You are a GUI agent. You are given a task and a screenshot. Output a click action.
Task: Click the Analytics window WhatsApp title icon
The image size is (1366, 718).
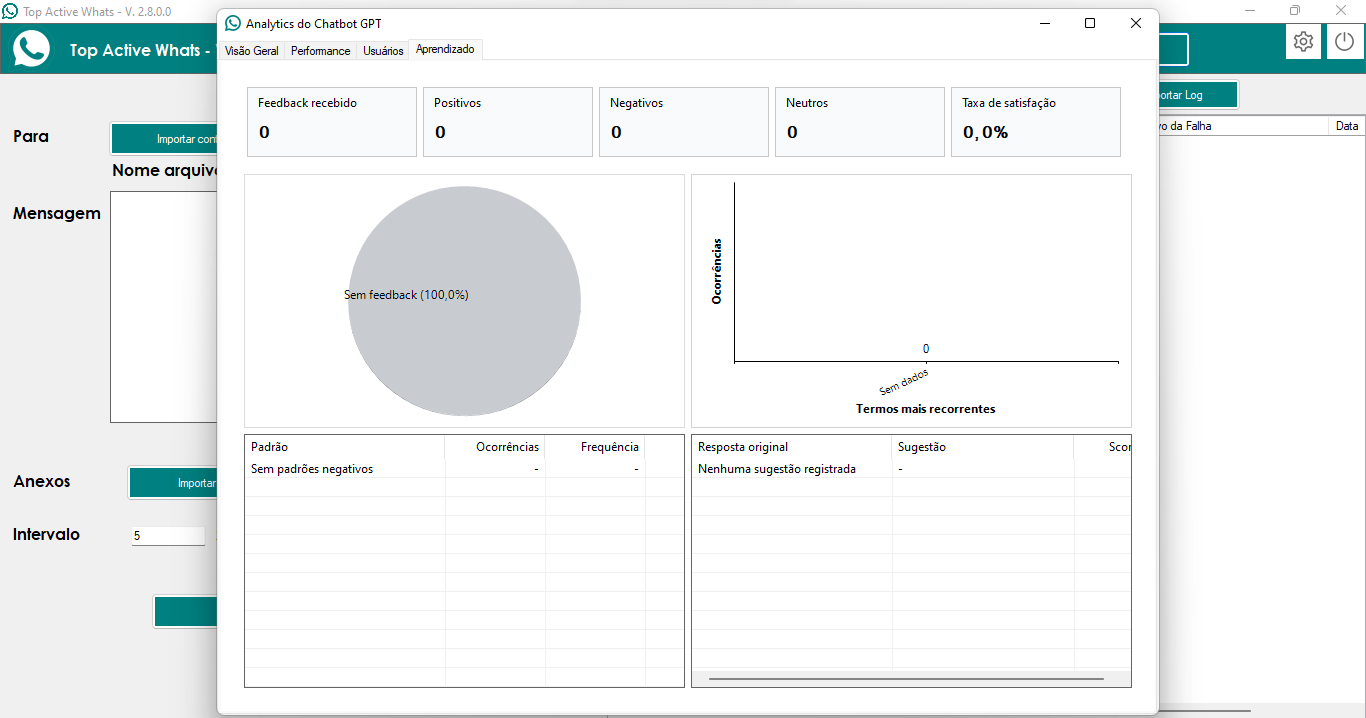233,23
